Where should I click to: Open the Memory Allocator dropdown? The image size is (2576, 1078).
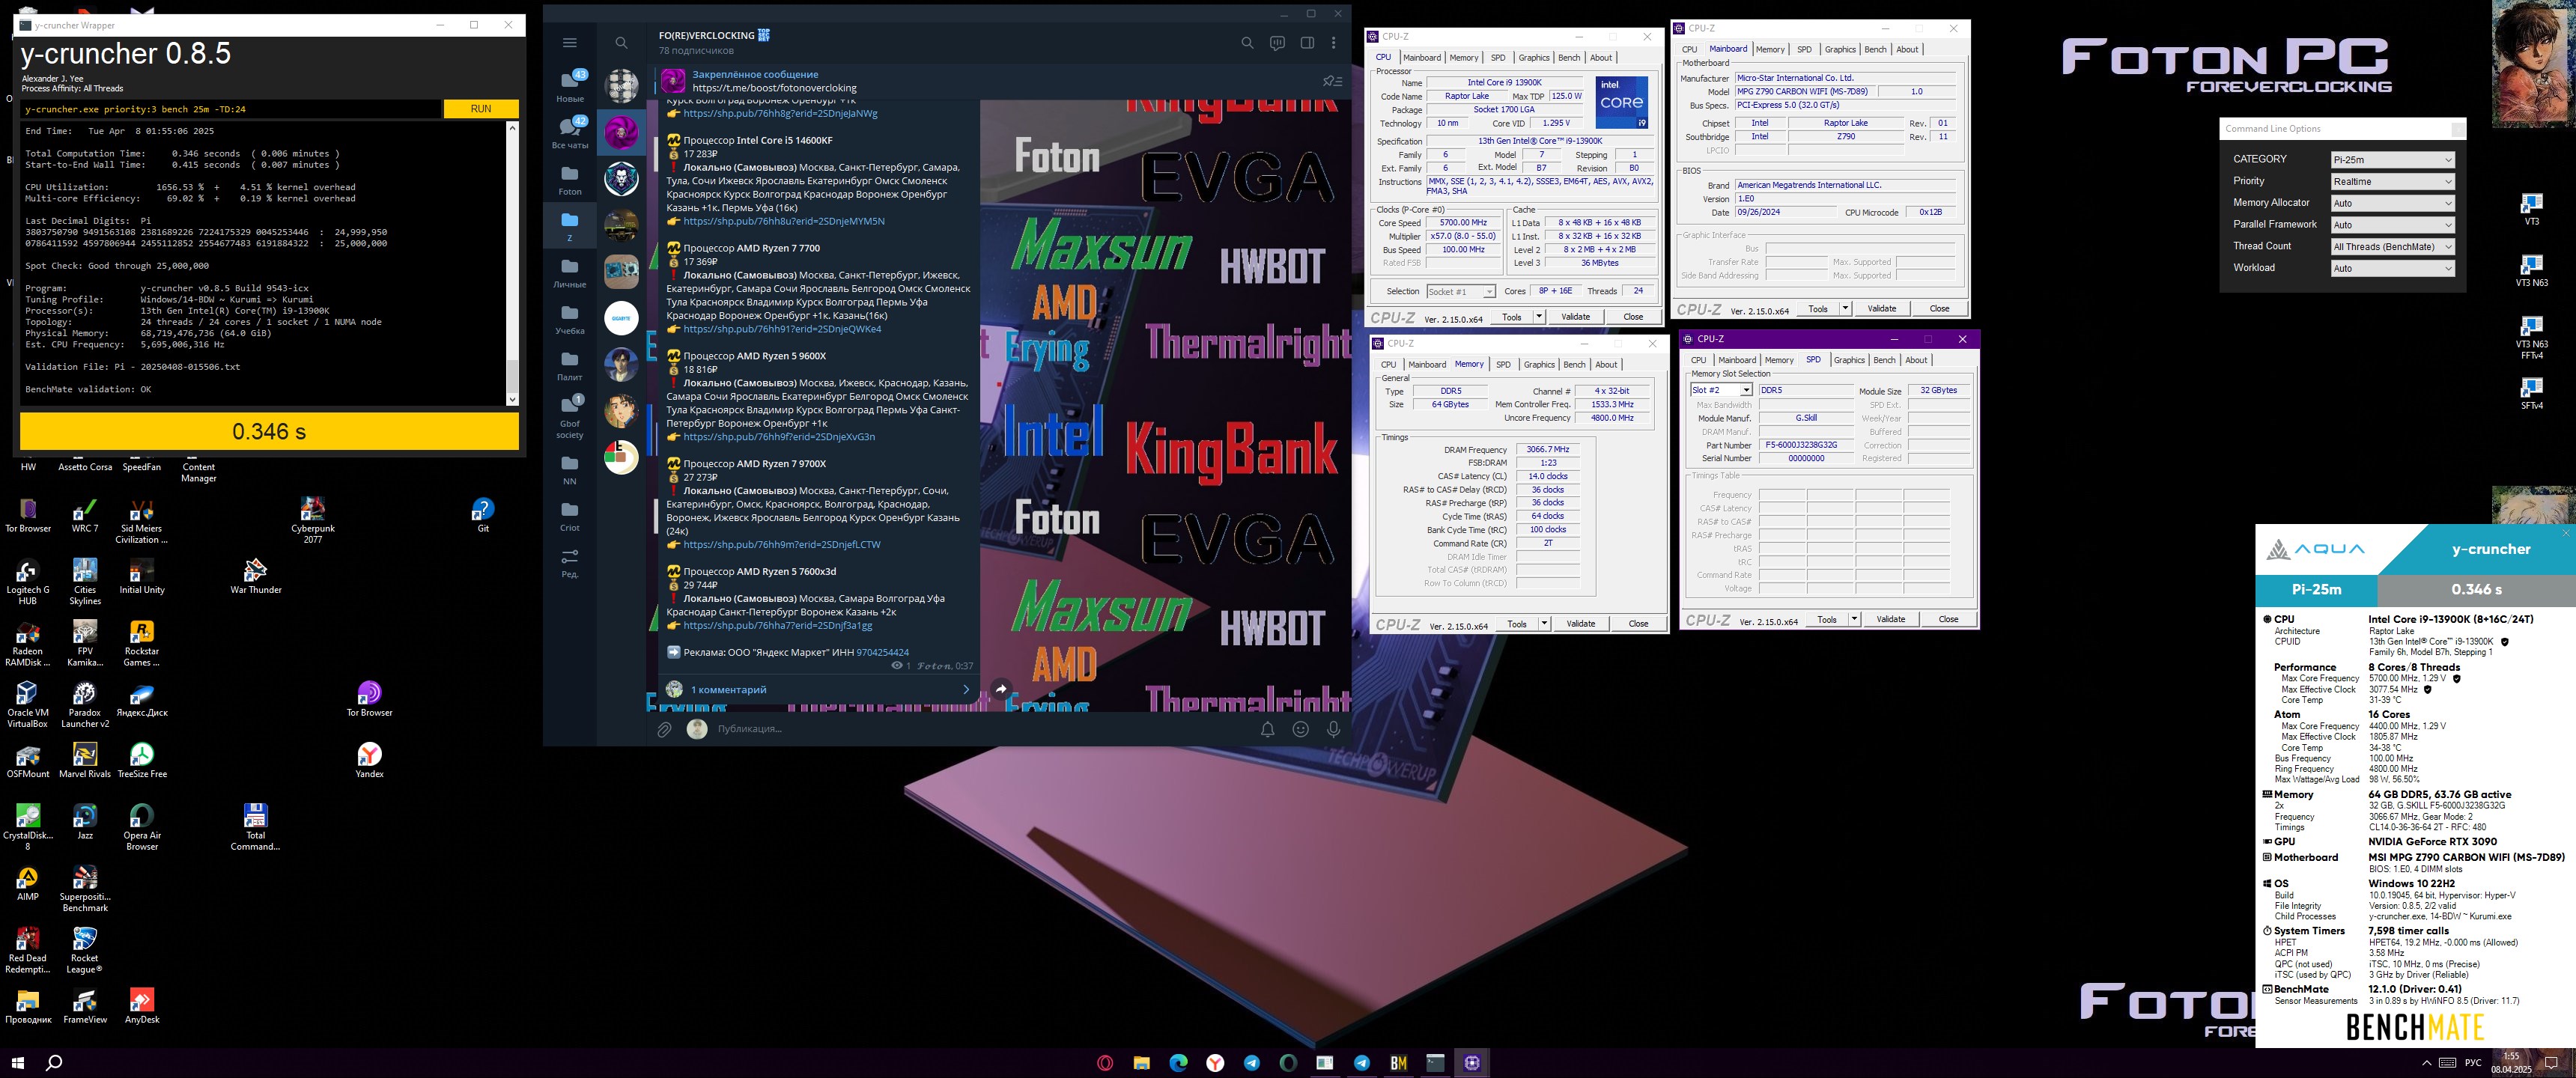coord(2392,203)
